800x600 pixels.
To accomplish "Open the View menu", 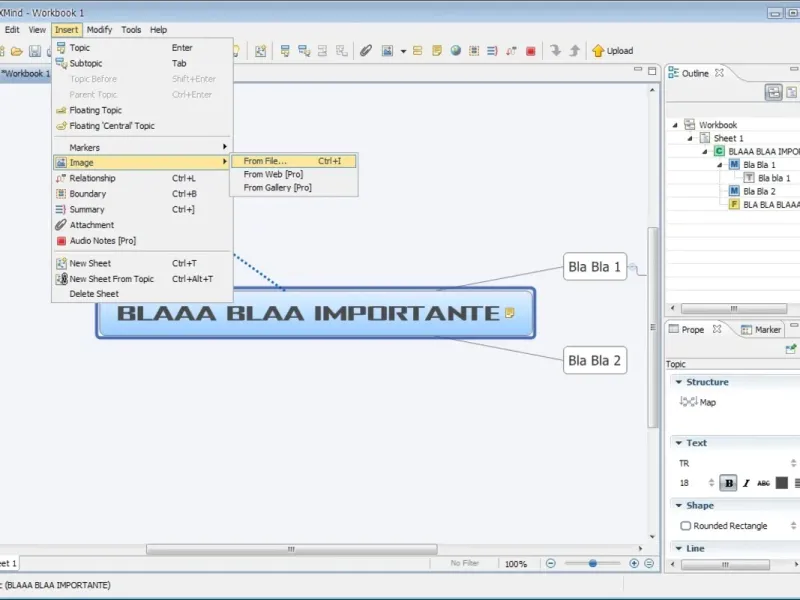I will pyautogui.click(x=37, y=30).
